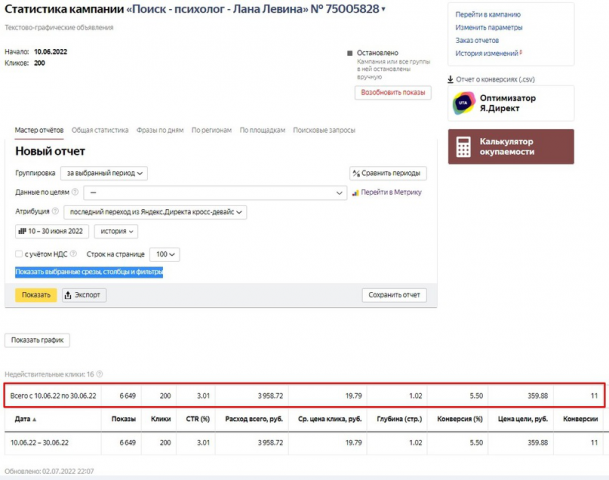609x480 pixels.
Task: Switch to Мастер отчётов tab
Action: point(39,130)
